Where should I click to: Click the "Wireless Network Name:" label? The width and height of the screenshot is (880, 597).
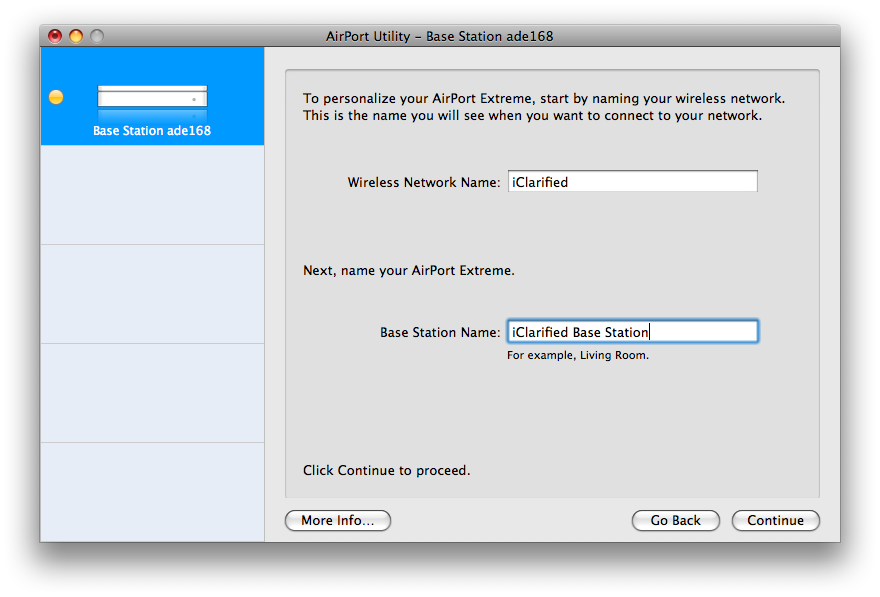[423, 183]
